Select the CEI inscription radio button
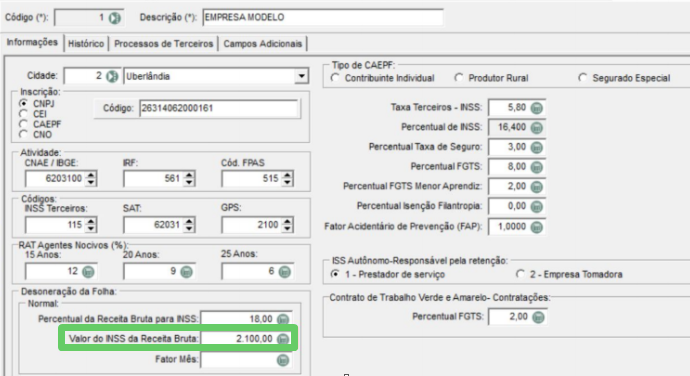 click(23, 114)
